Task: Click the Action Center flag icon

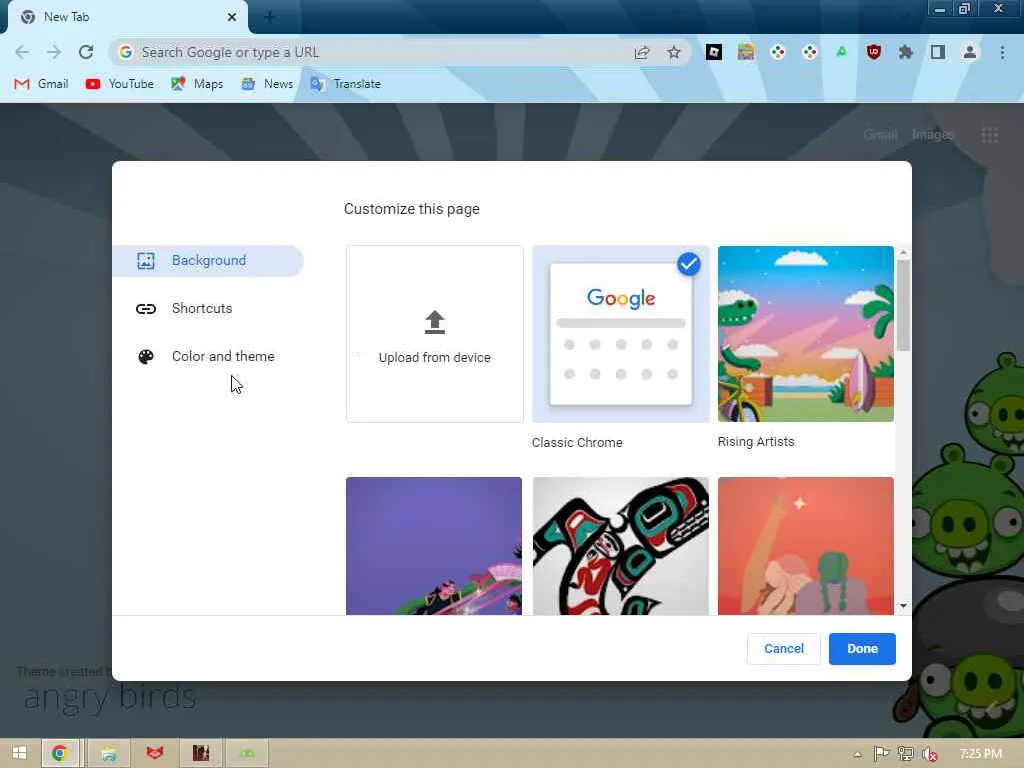Action: click(x=881, y=754)
